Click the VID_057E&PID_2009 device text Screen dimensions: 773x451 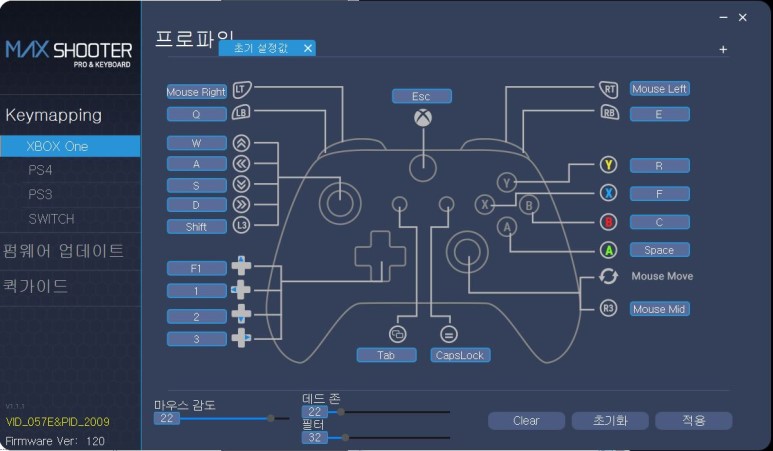[58, 422]
